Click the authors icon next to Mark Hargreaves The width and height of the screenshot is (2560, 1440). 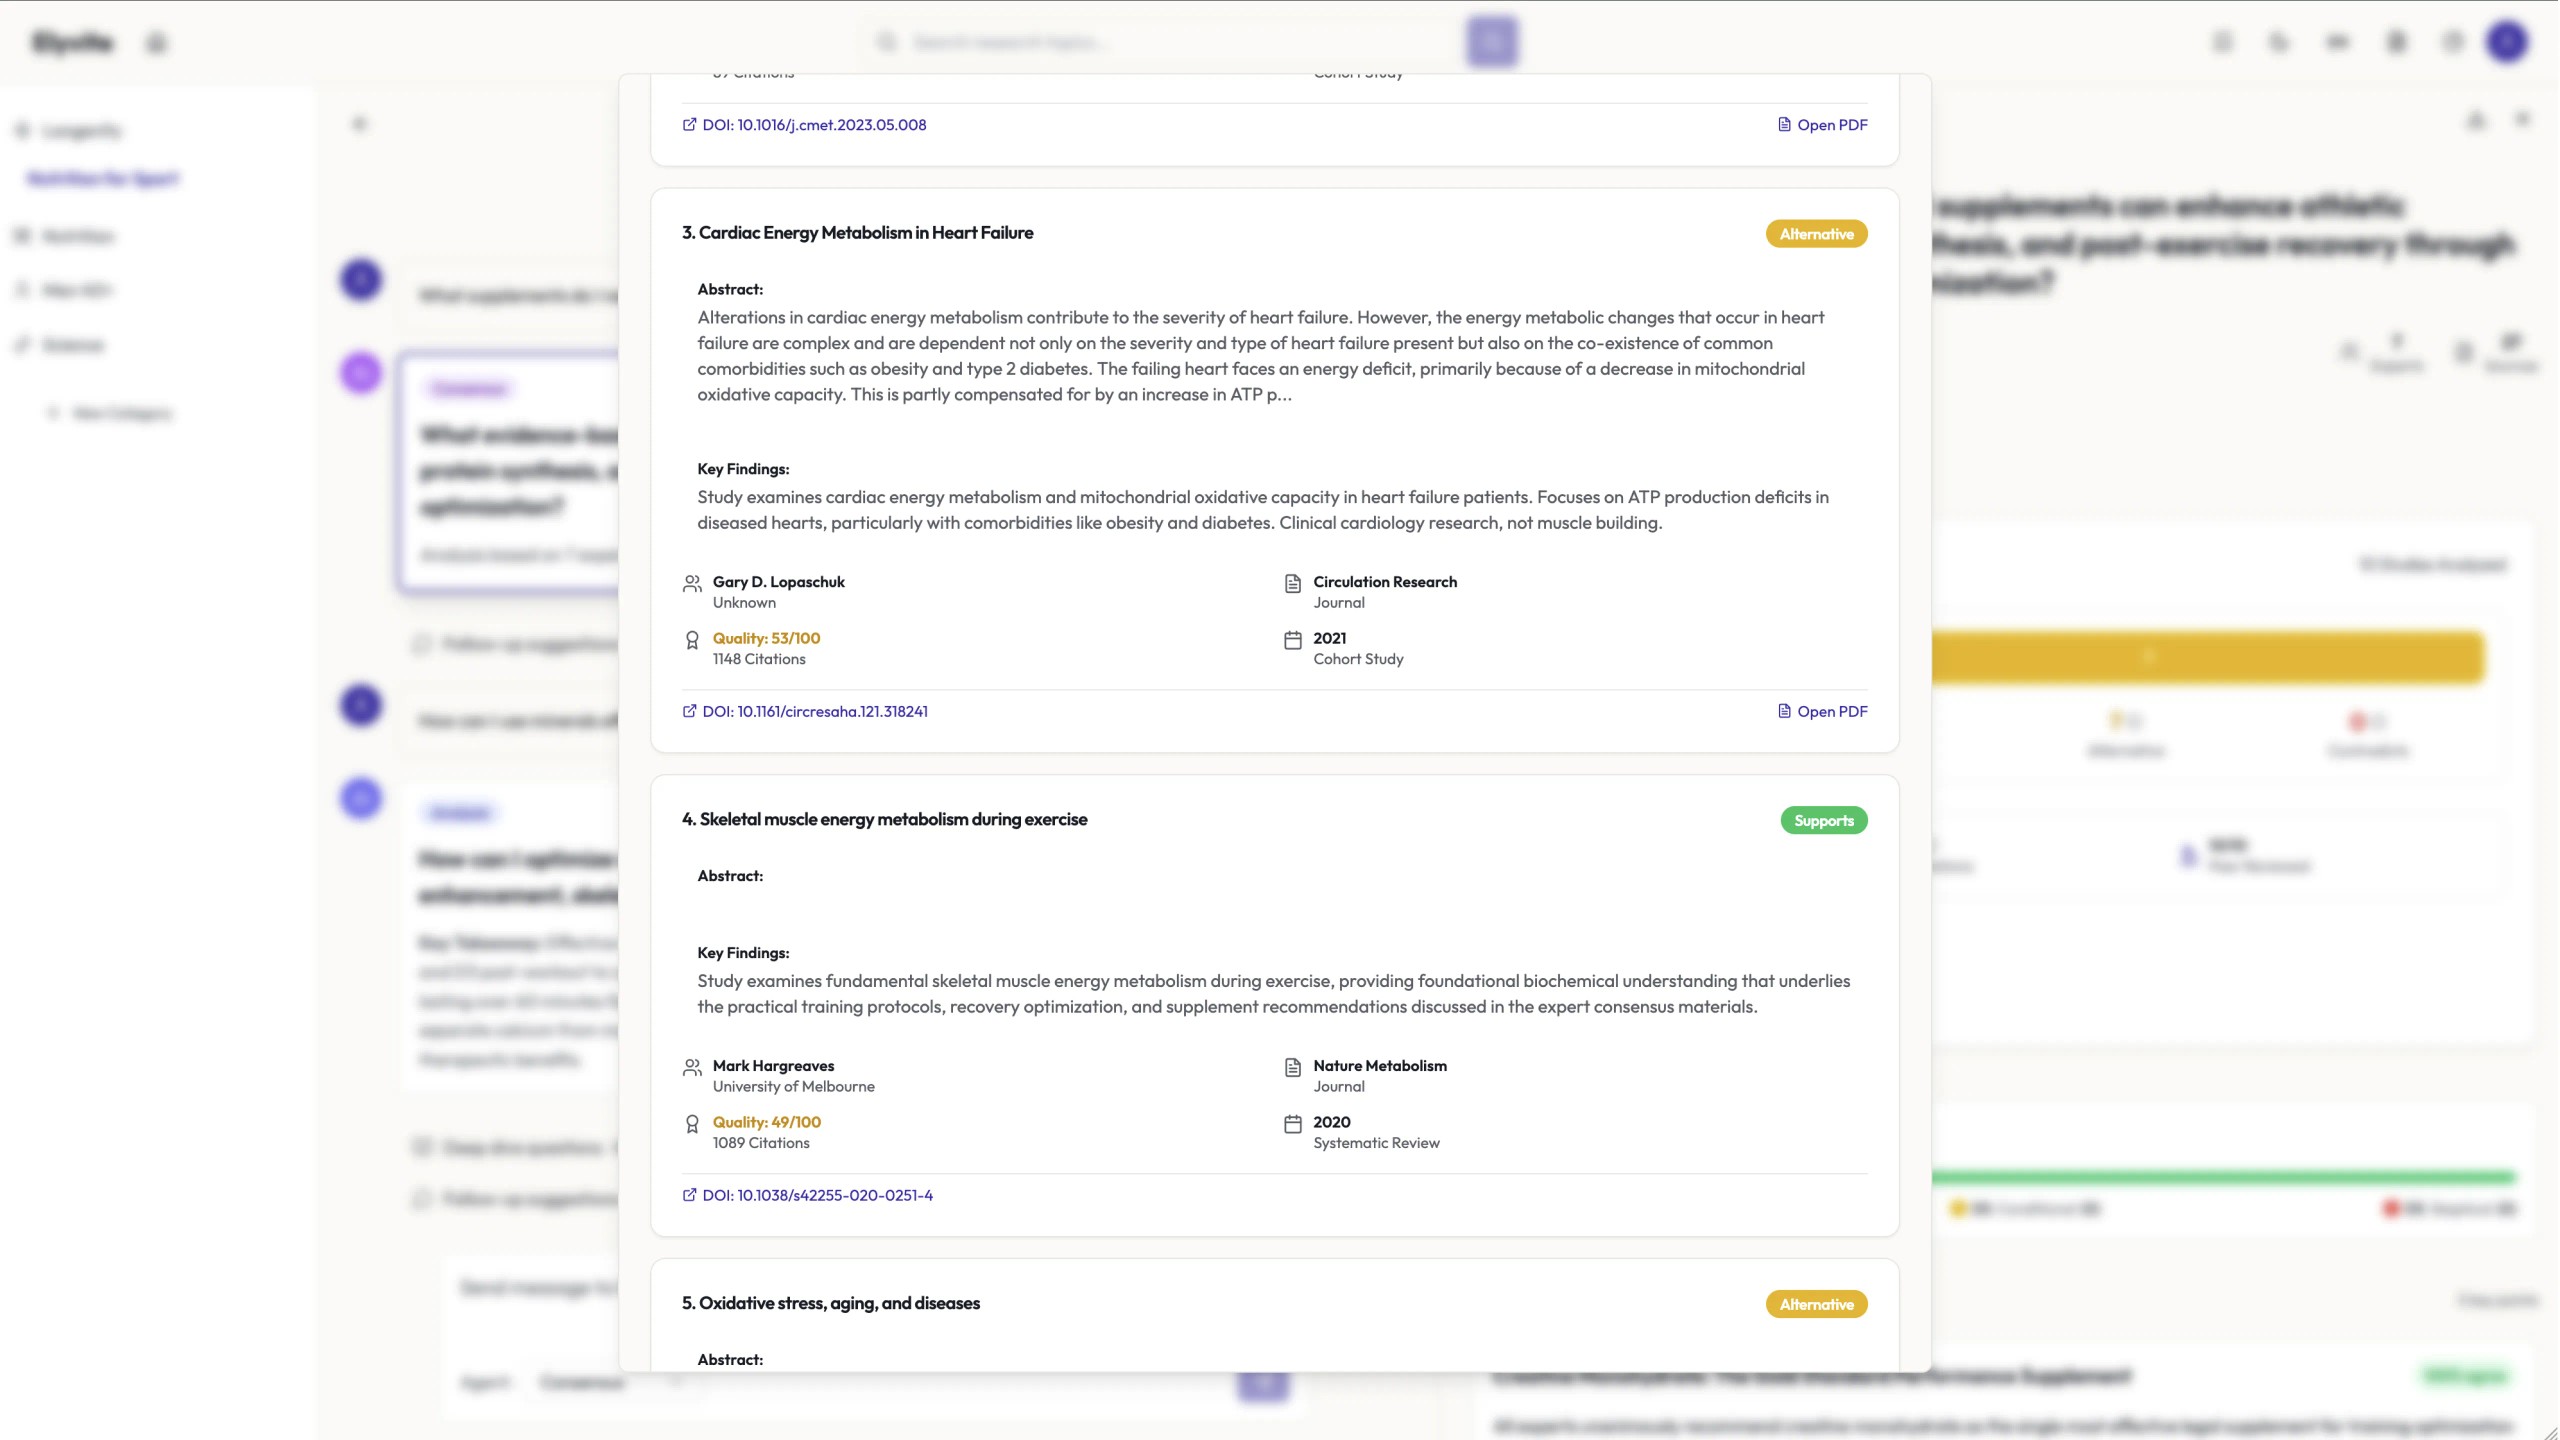692,1068
